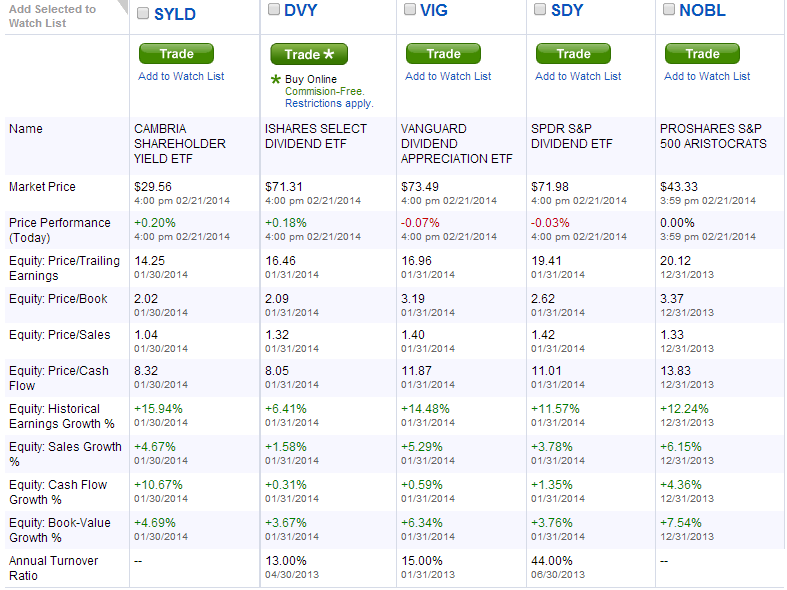Click SDY Price/Sales value 1.42
Image resolution: width=787 pixels, height=590 pixels.
click(x=543, y=335)
